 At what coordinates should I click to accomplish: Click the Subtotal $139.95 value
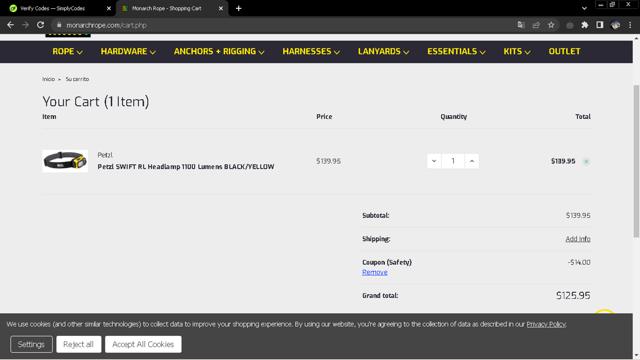pos(578,215)
